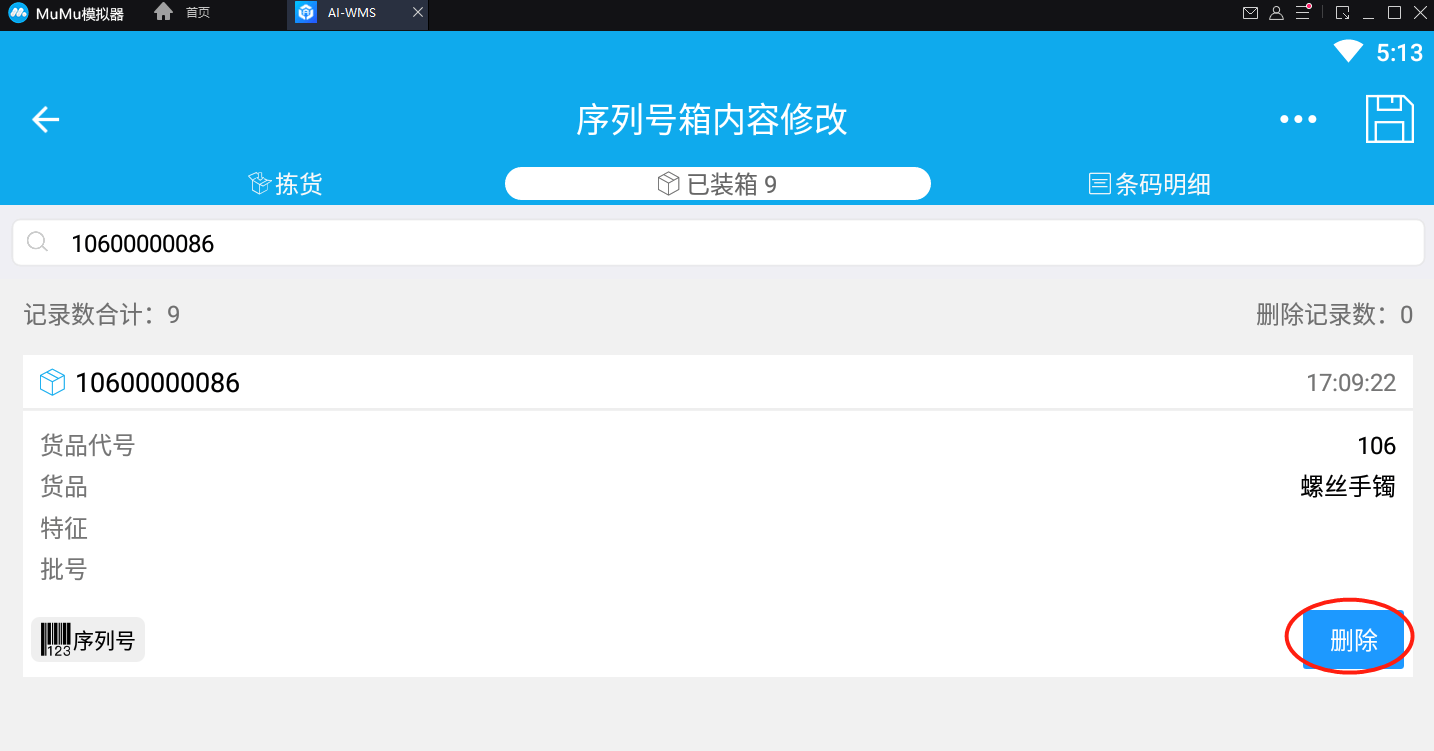Open the three-dot more options menu
1434x751 pixels.
coord(1298,120)
